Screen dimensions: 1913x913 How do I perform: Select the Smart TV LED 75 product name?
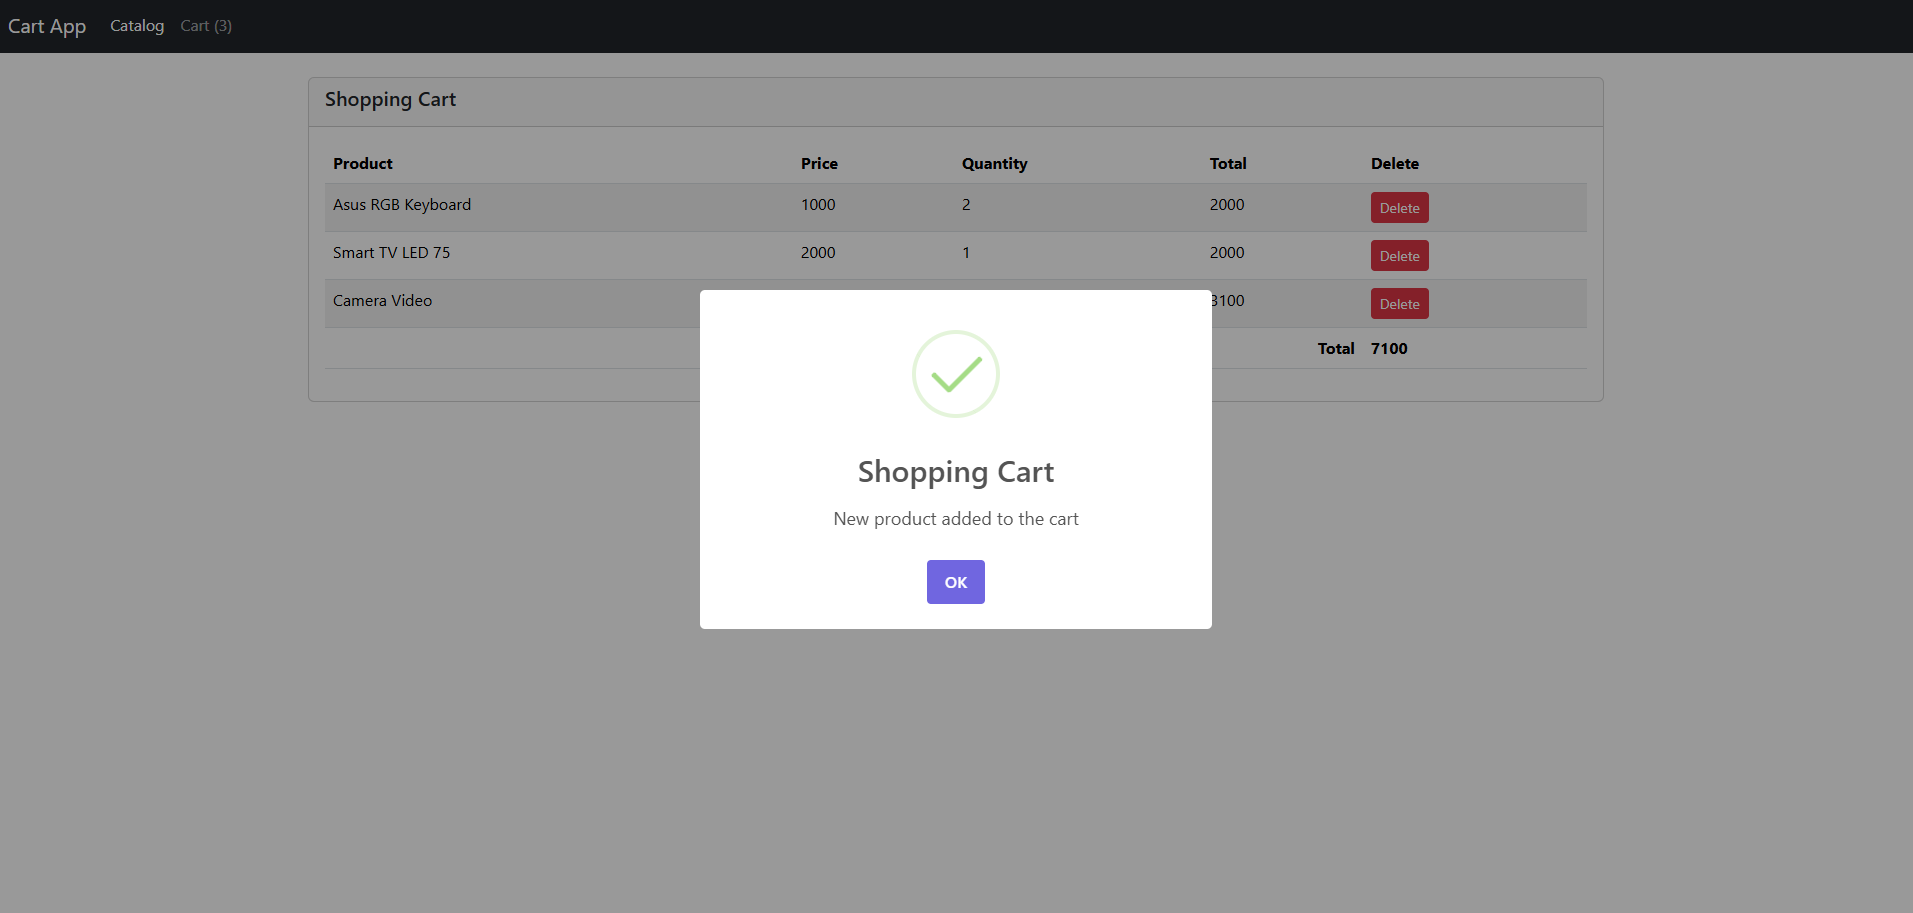tap(391, 253)
